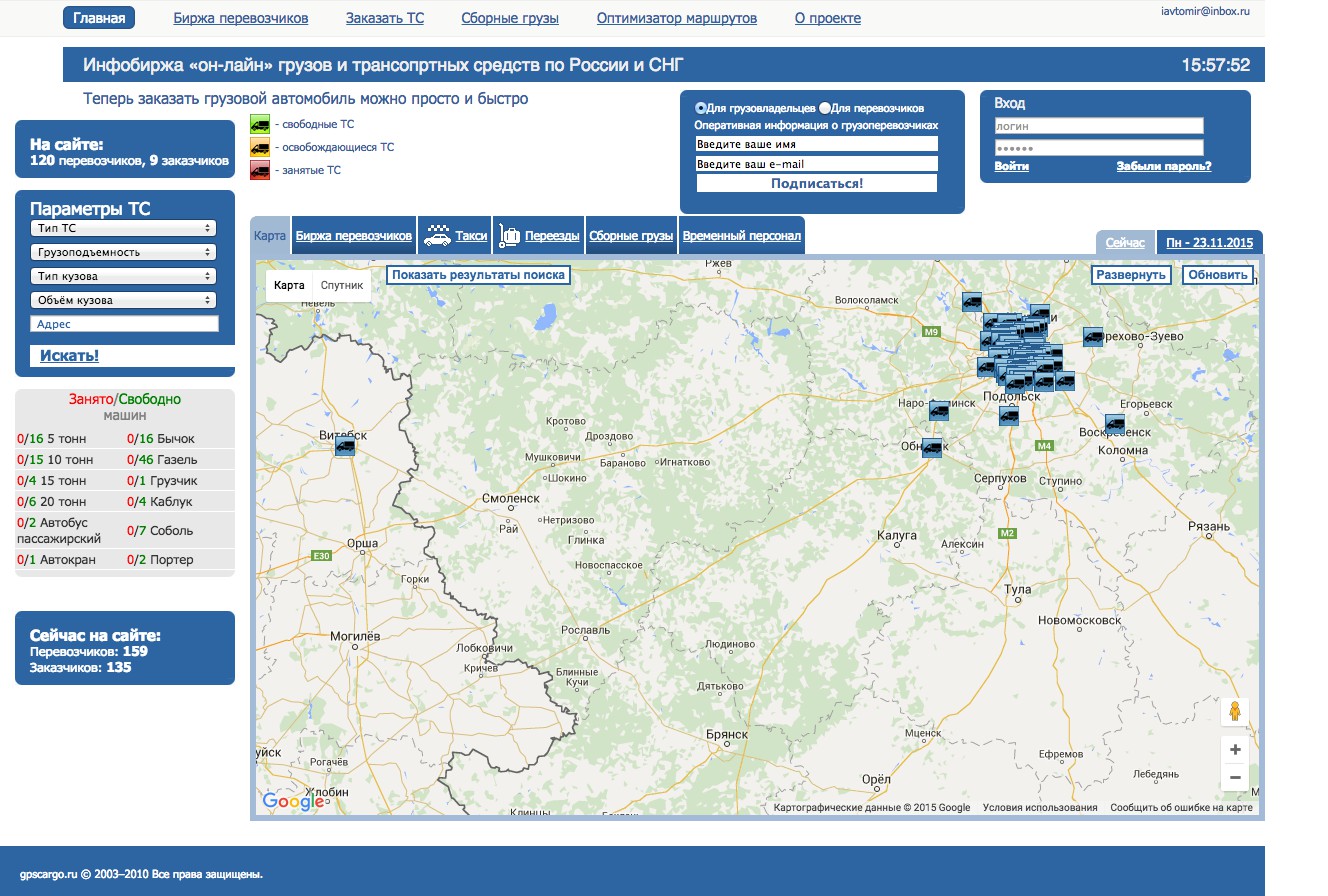1328x896 pixels.
Task: Click the green свободные ТС legend icon
Action: click(x=259, y=125)
